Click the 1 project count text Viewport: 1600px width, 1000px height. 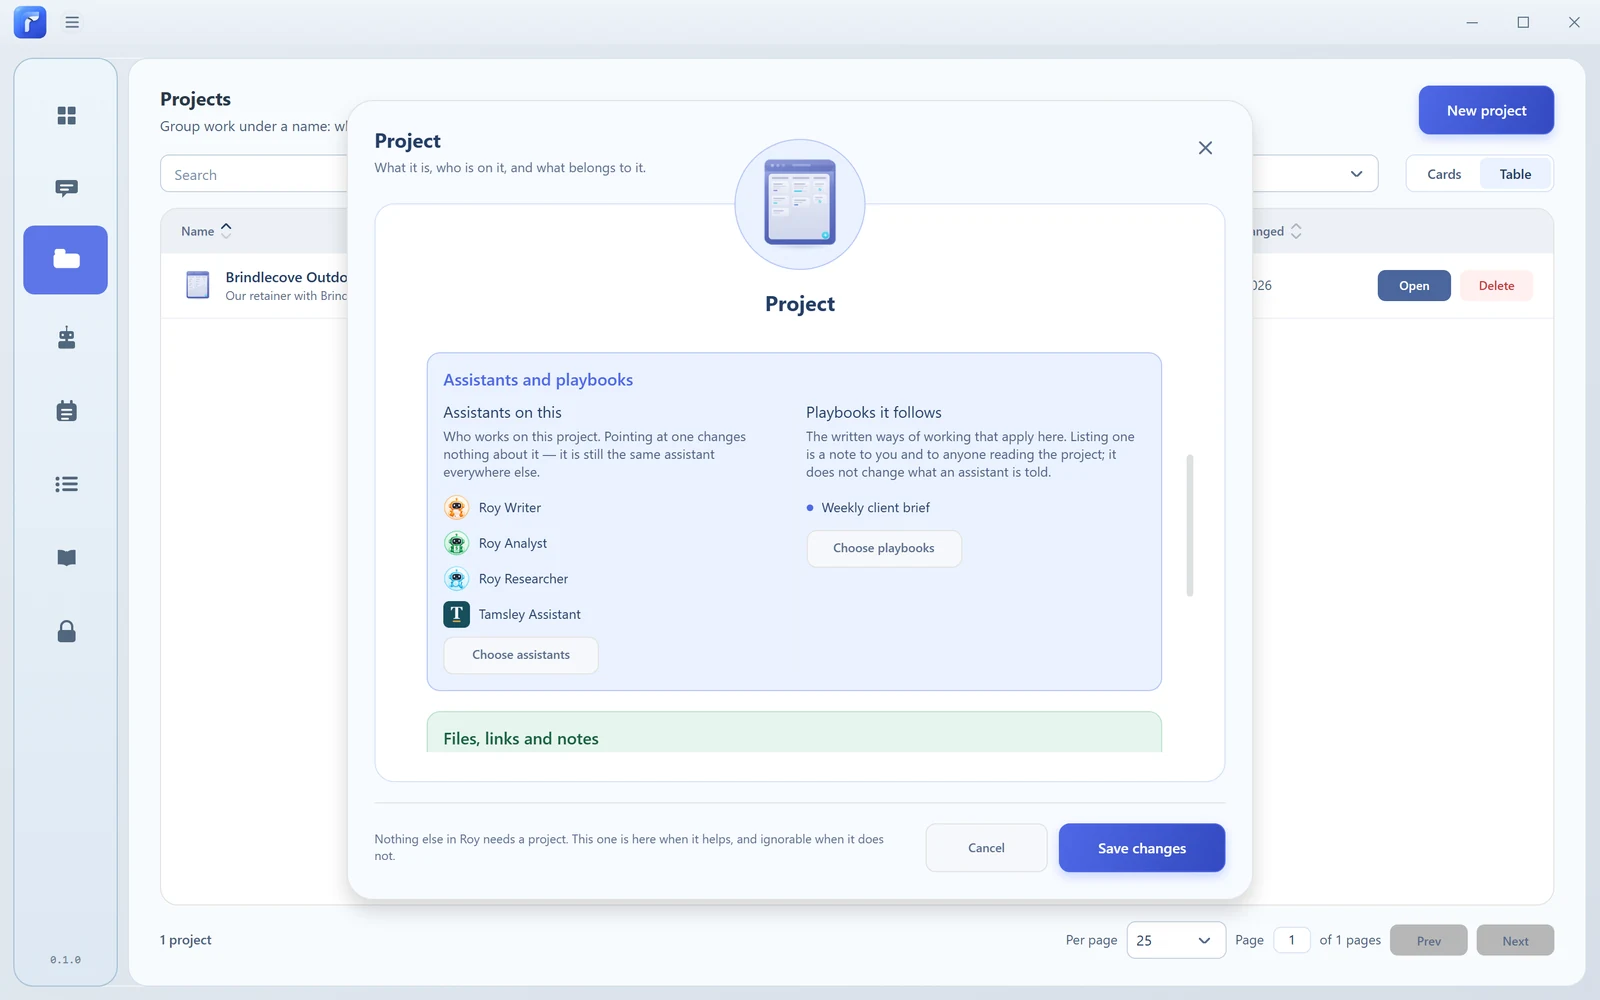pos(186,940)
